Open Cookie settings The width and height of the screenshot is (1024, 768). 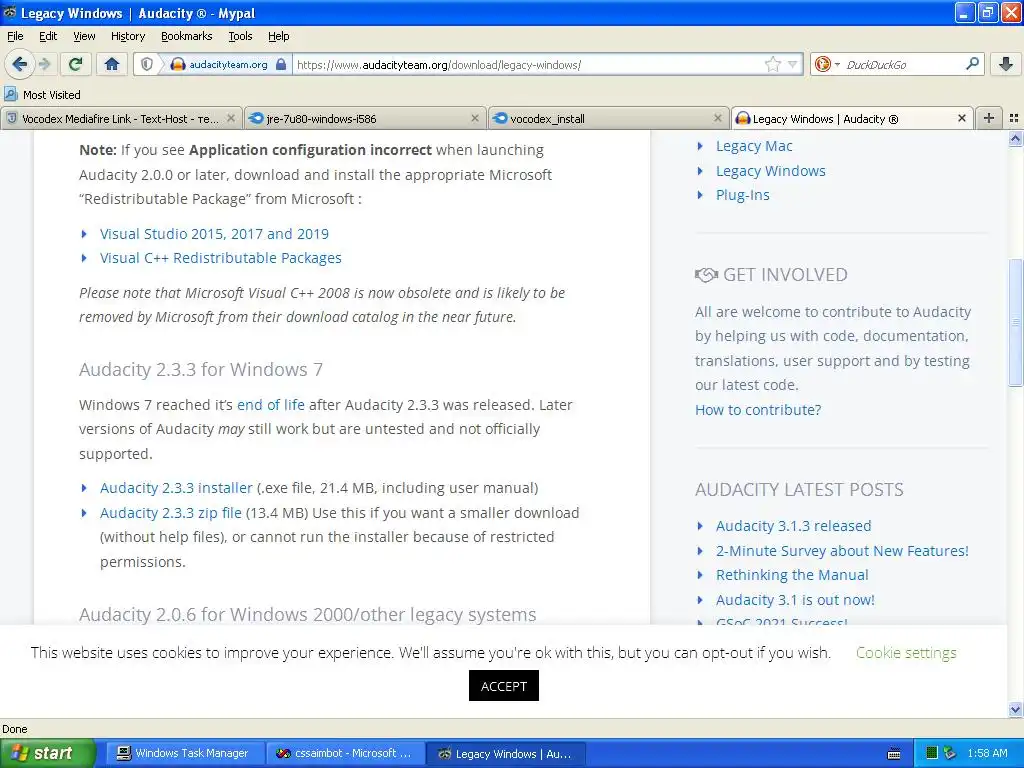pos(906,652)
